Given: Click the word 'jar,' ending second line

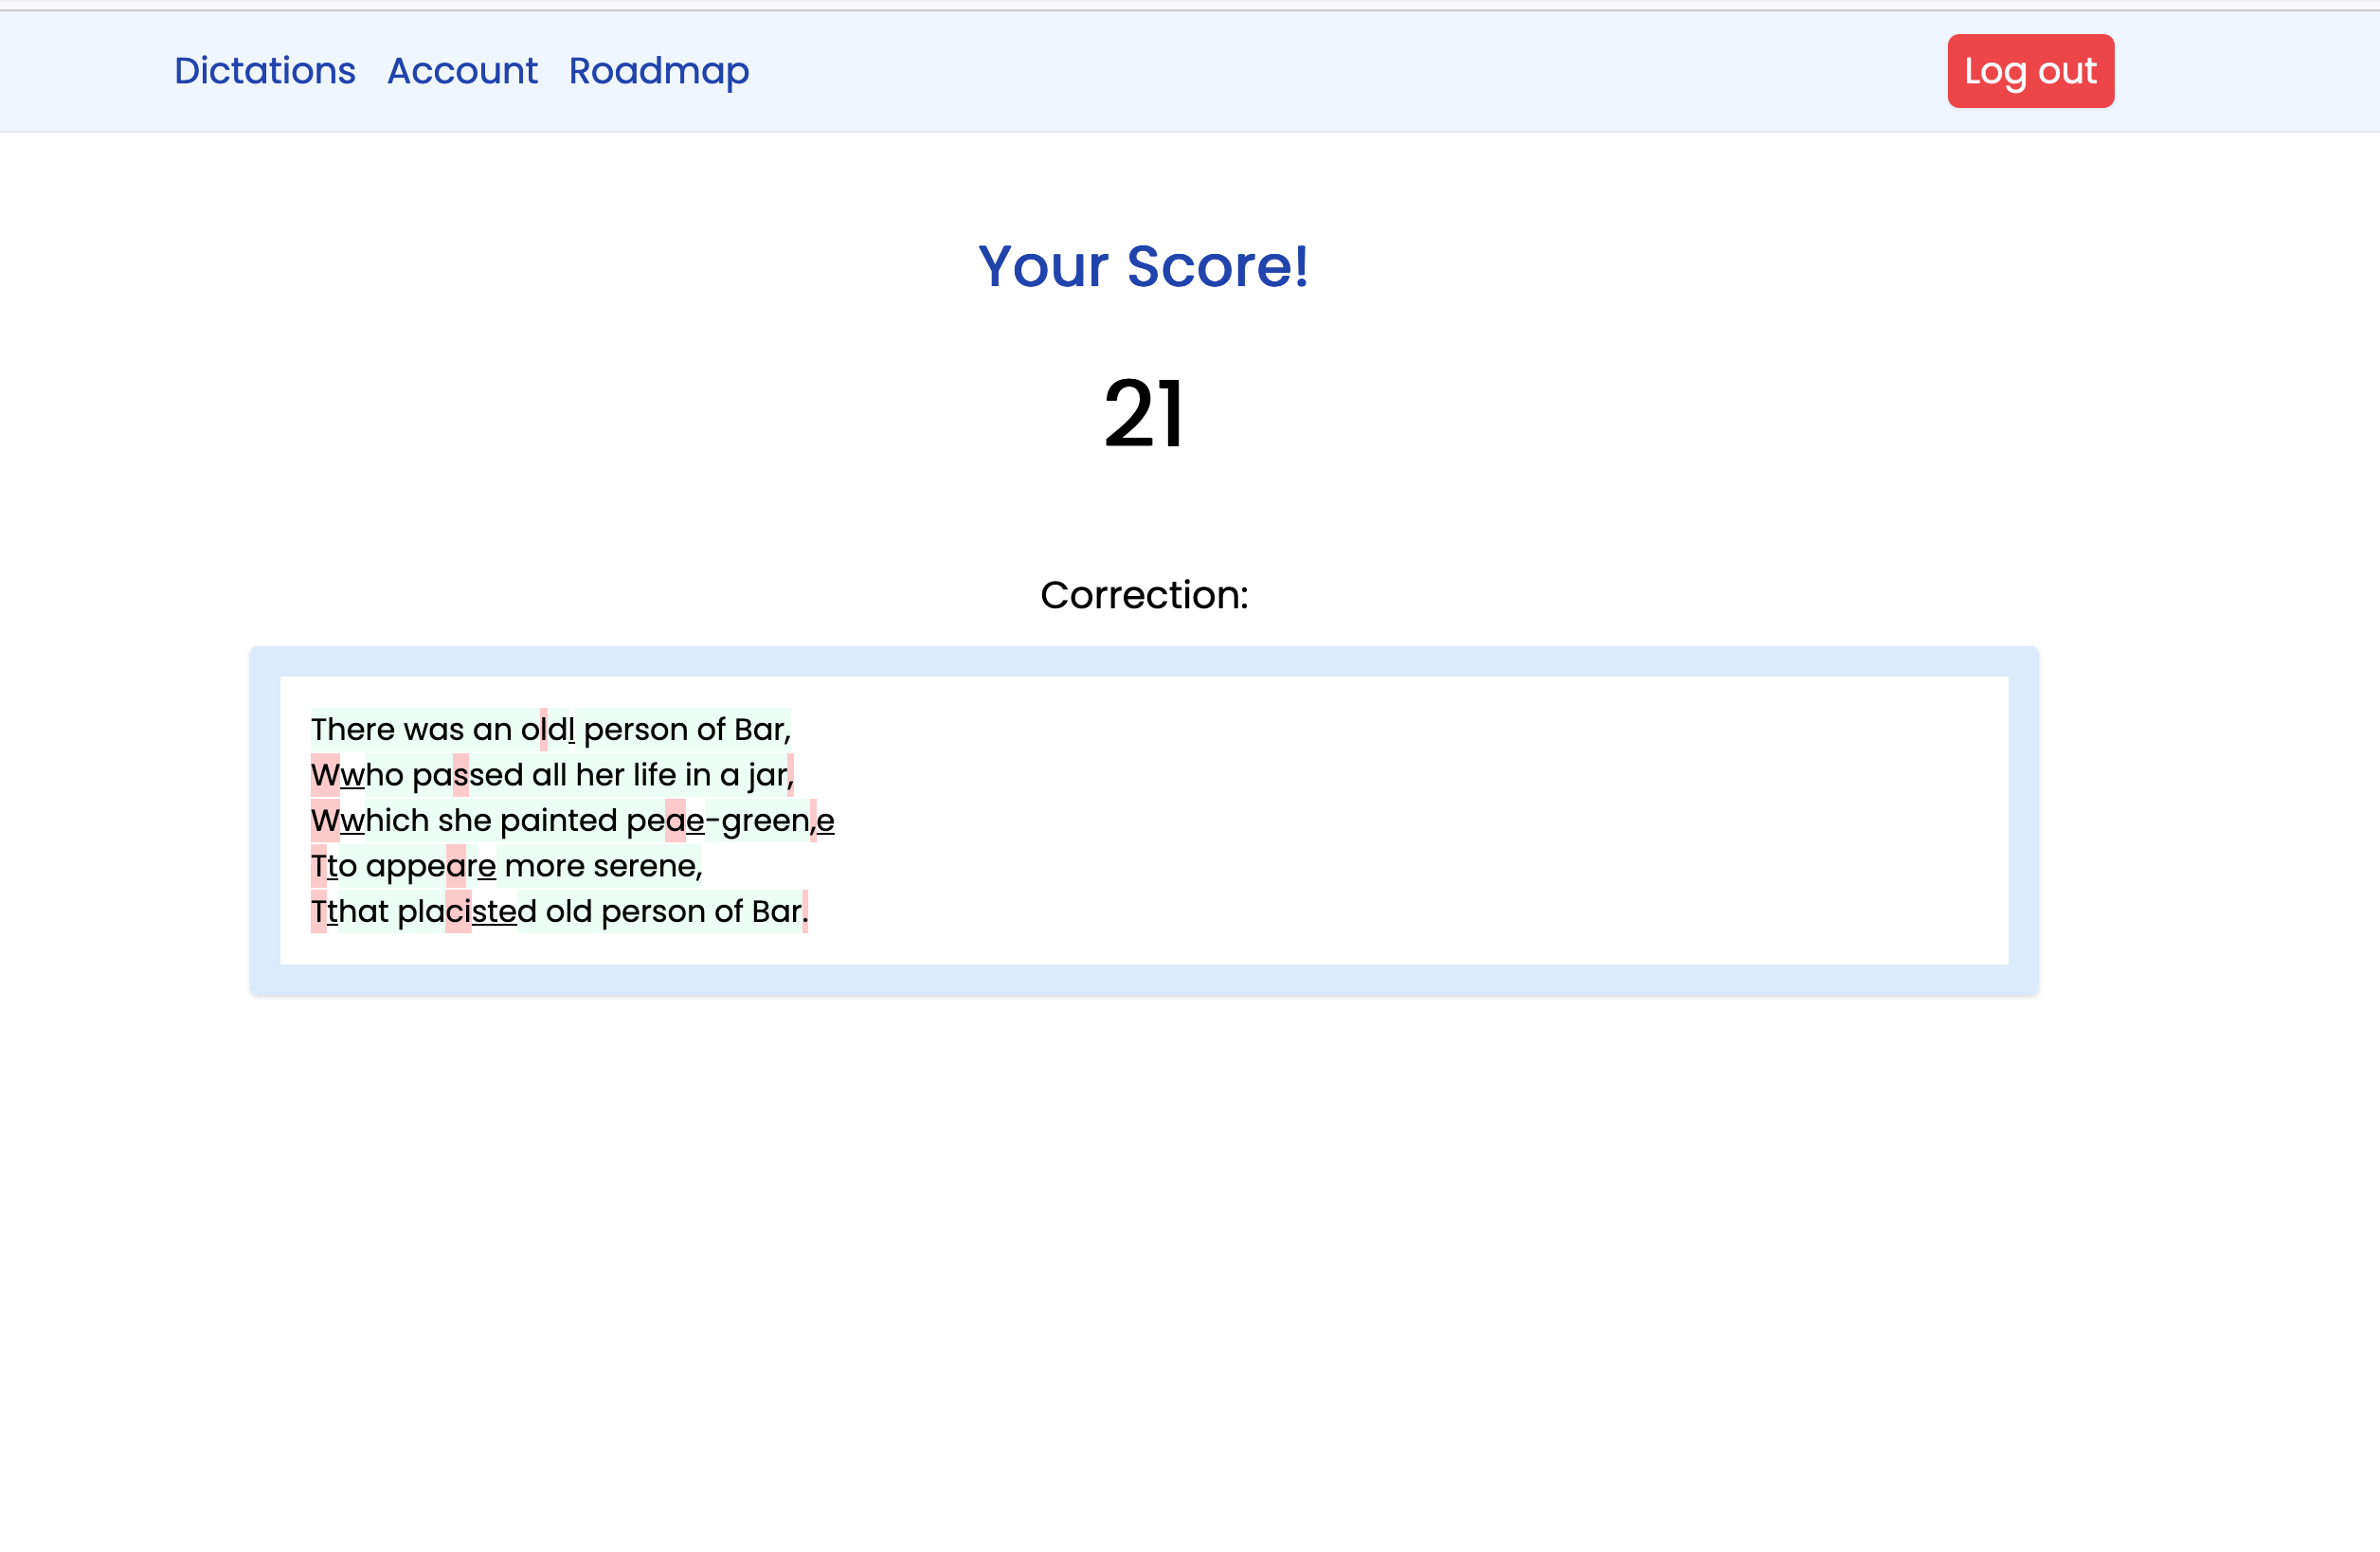Looking at the screenshot, I should click(x=769, y=775).
